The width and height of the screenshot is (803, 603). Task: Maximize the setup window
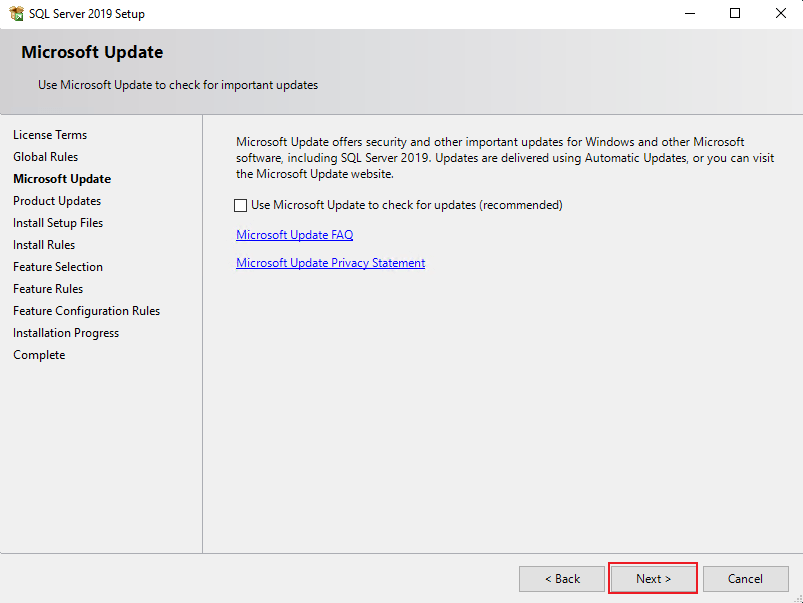[734, 13]
